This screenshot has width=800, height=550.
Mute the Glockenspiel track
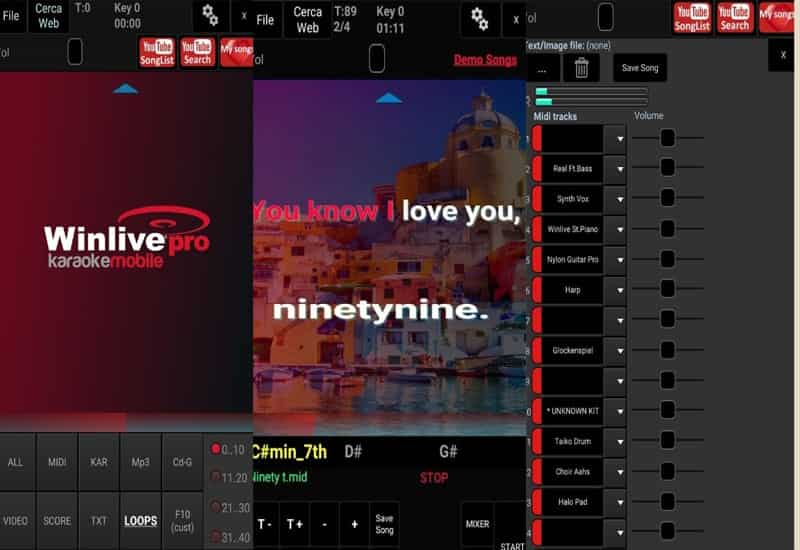[537, 351]
